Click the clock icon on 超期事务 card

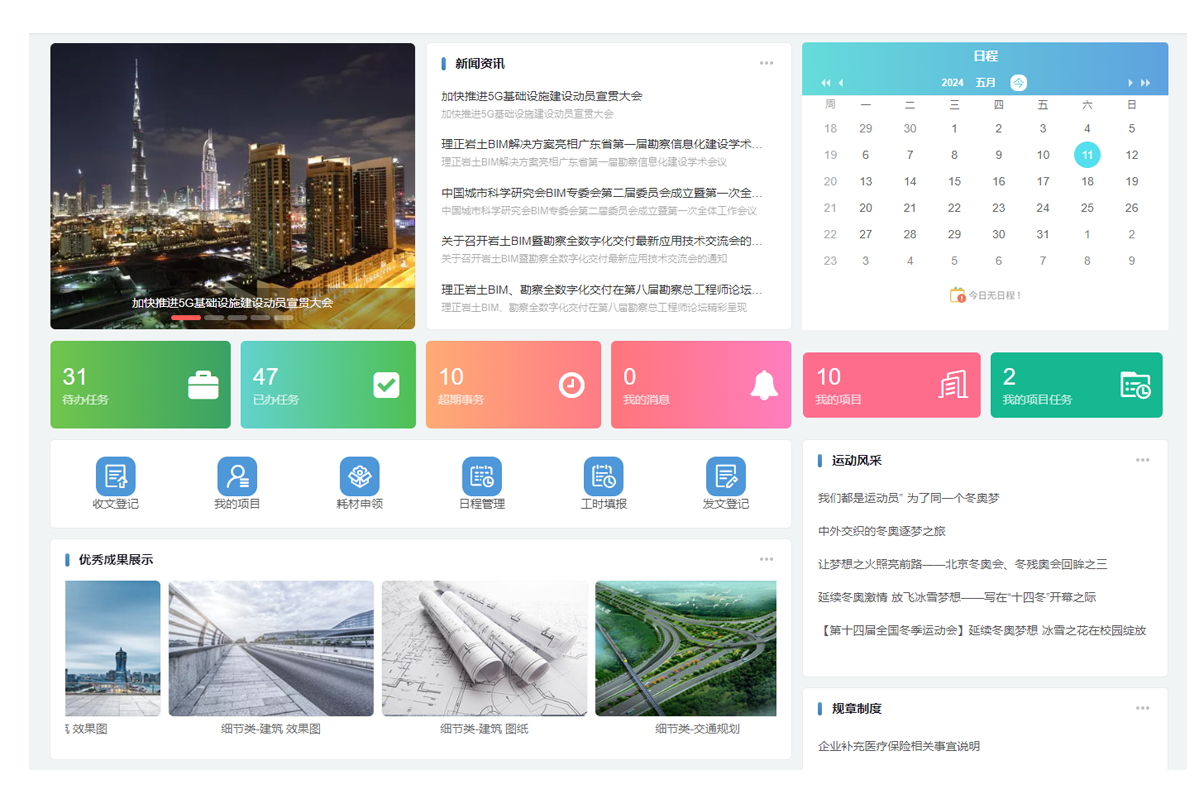click(x=571, y=385)
